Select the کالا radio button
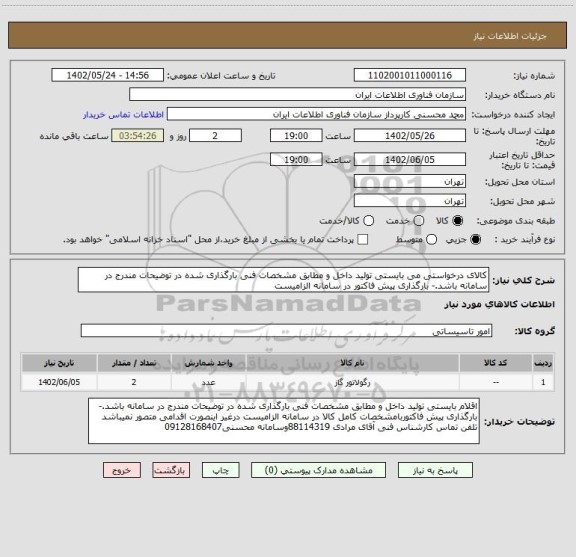 coord(458,221)
